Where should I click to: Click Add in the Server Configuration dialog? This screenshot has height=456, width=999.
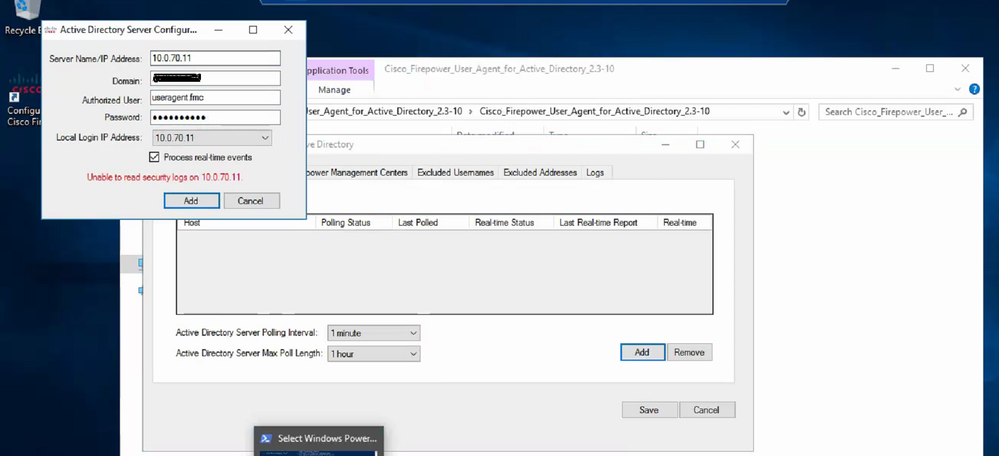(191, 201)
